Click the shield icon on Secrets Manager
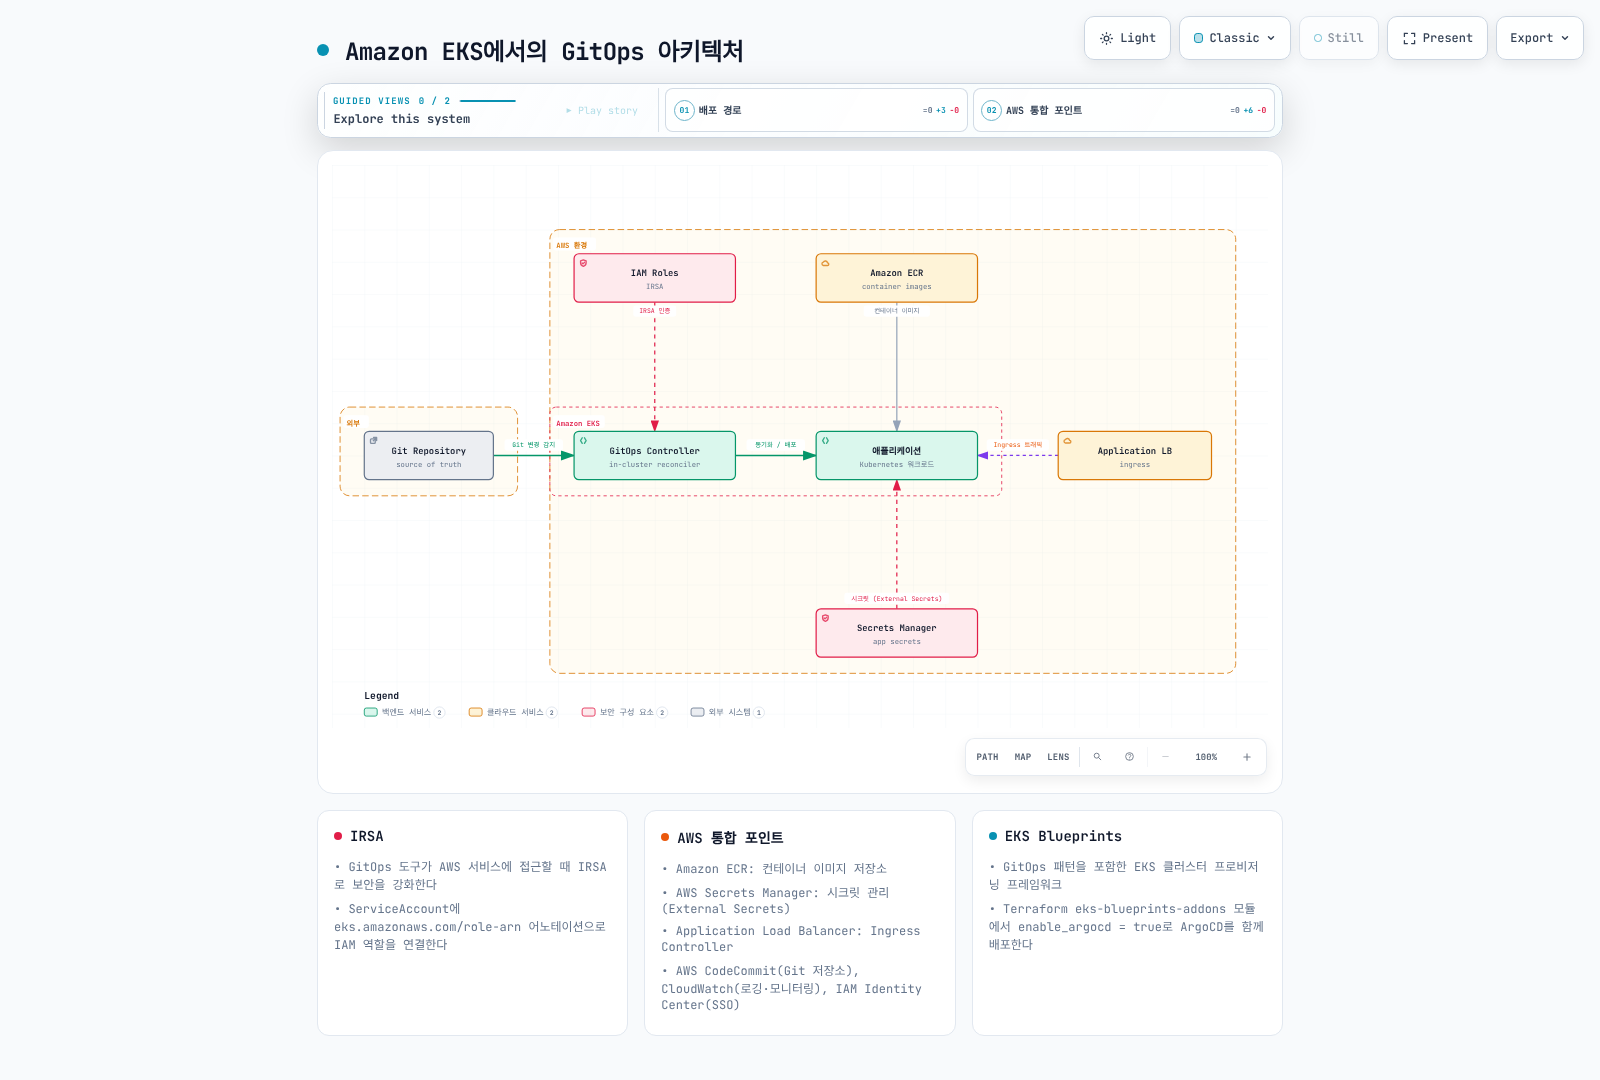The width and height of the screenshot is (1600, 1080). tap(825, 618)
